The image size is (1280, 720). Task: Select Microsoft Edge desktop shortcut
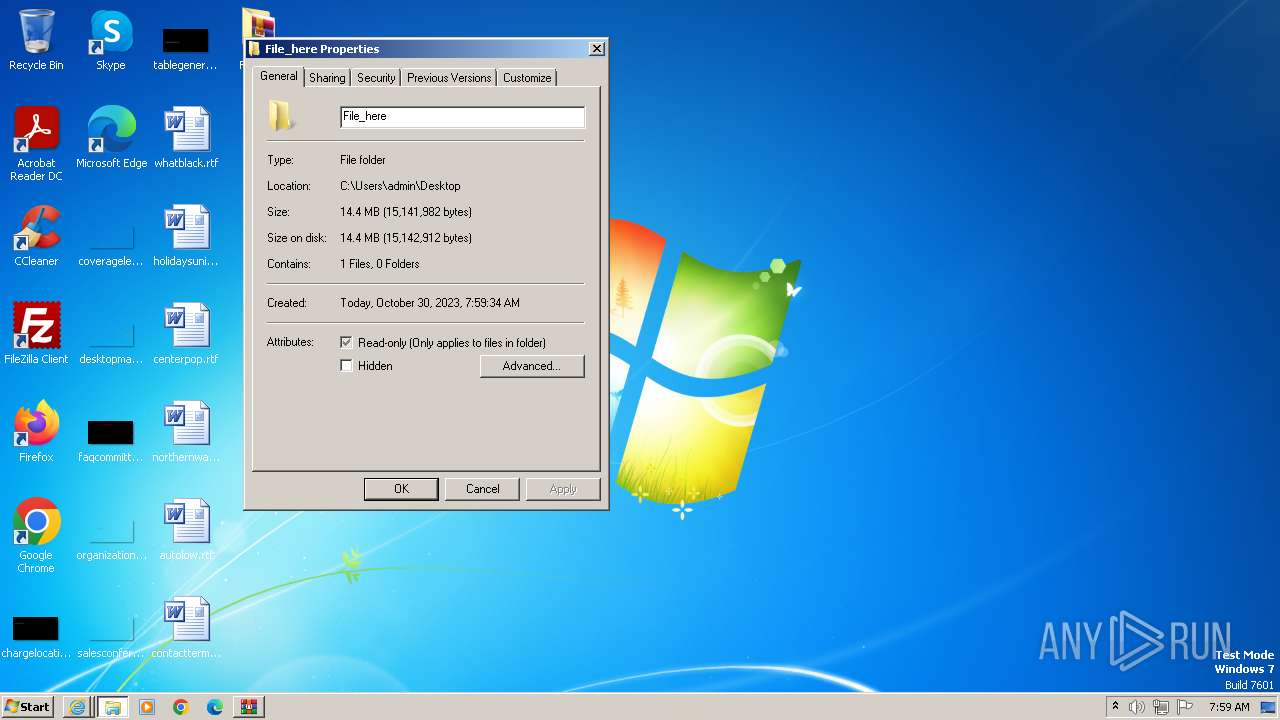pyautogui.click(x=111, y=138)
